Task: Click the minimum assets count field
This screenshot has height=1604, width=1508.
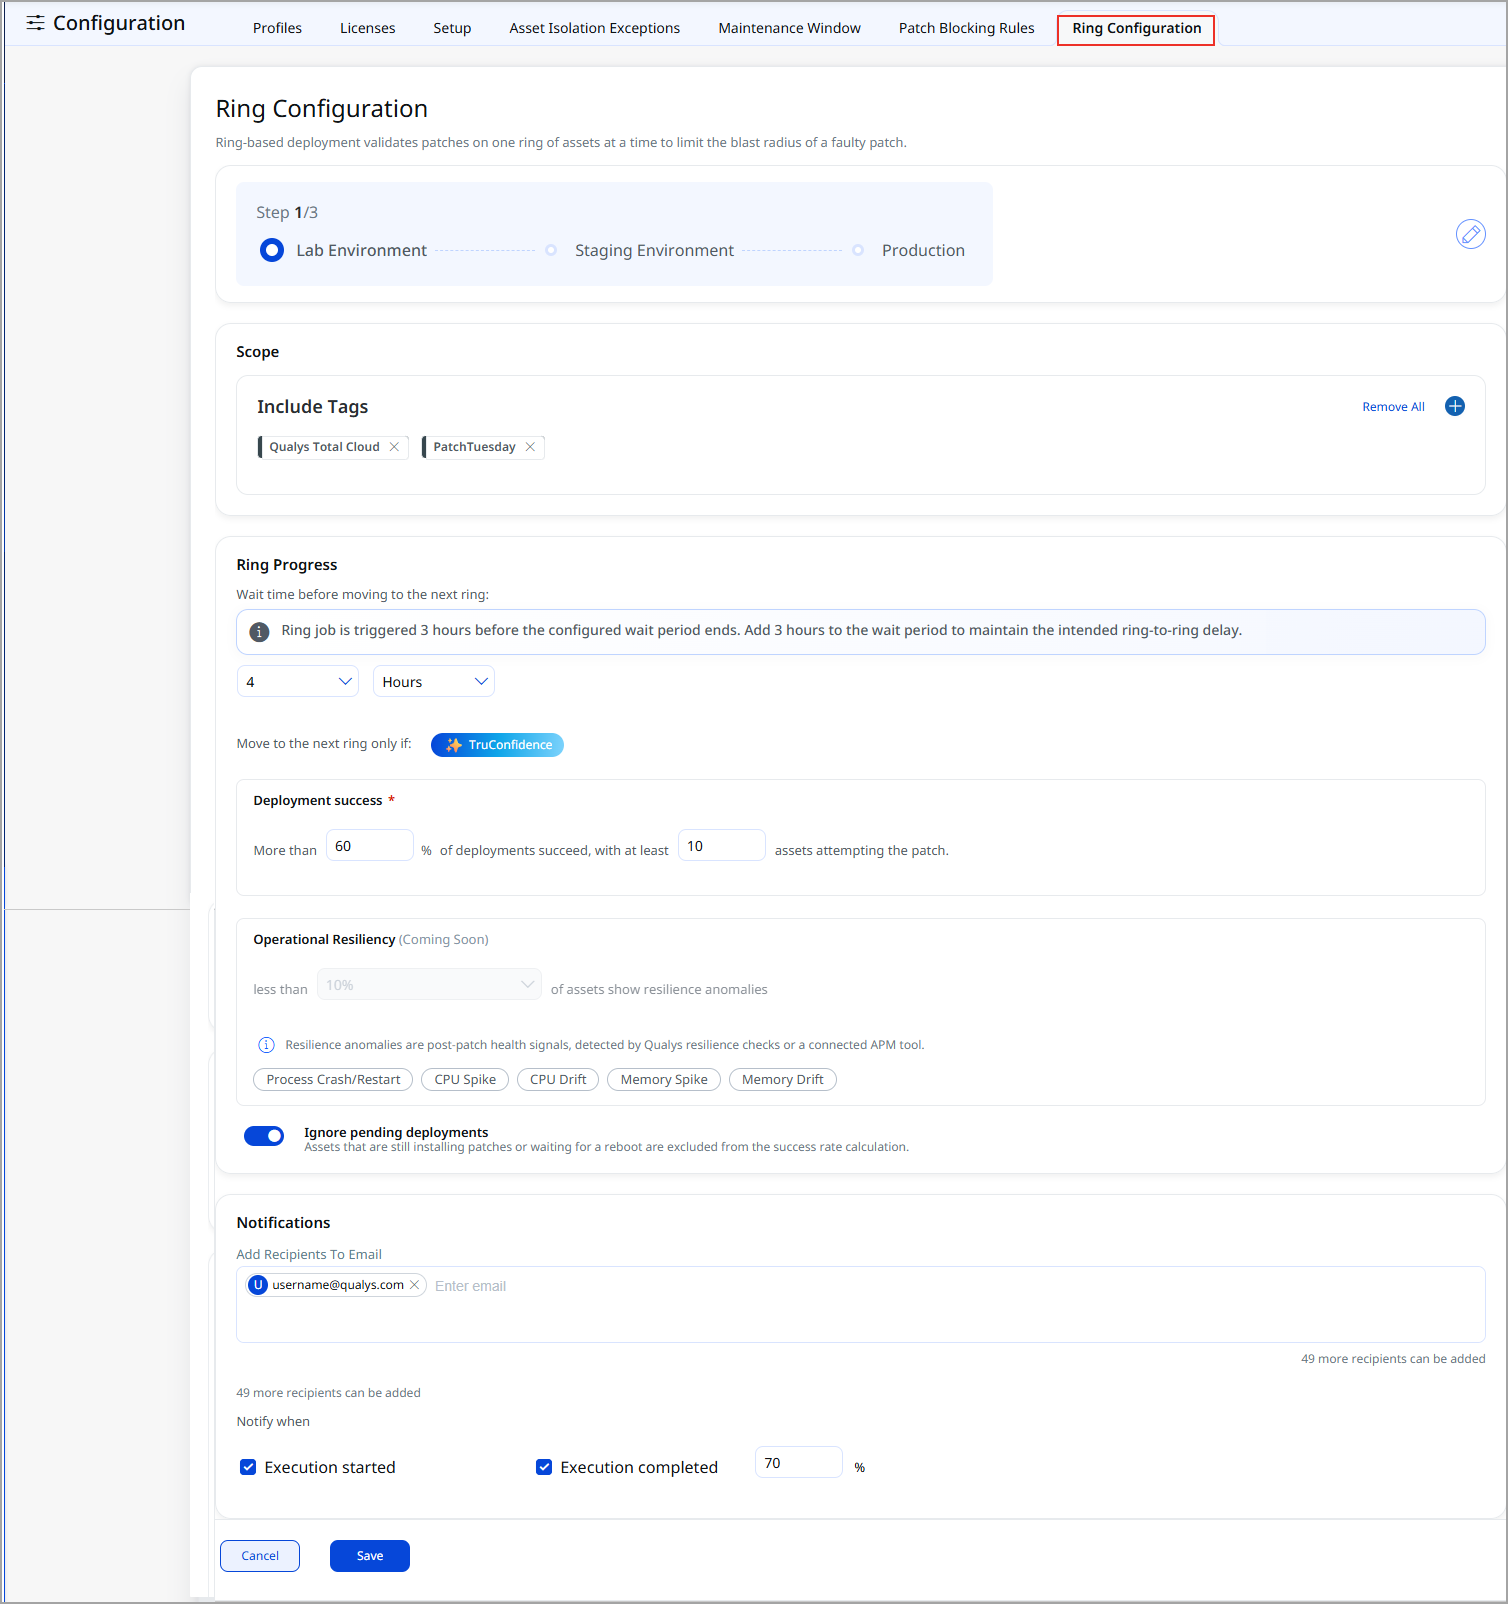Action: (x=722, y=846)
